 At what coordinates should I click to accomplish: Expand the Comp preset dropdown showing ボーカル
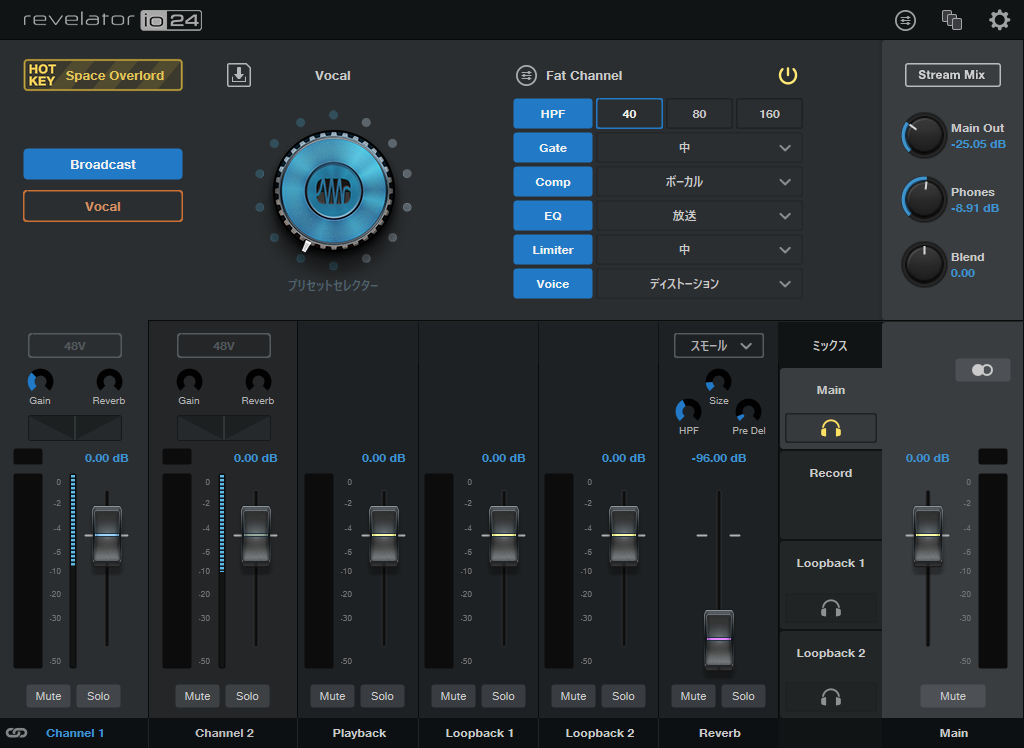click(699, 182)
